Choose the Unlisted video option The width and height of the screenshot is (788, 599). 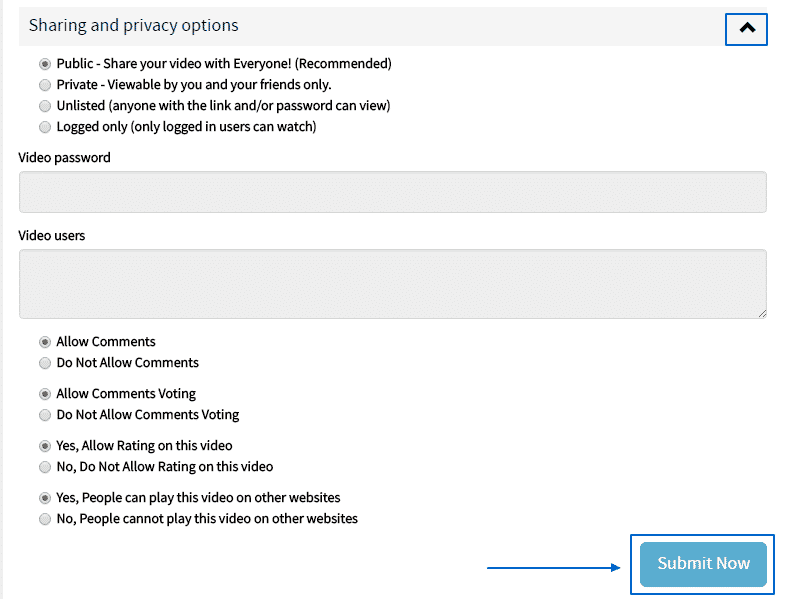[45, 106]
